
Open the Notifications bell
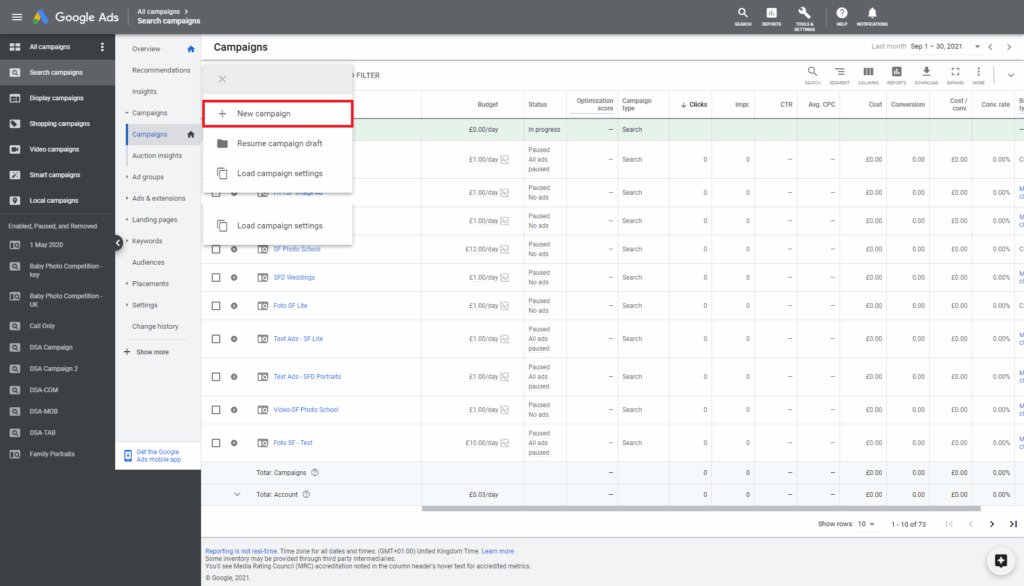pos(872,16)
